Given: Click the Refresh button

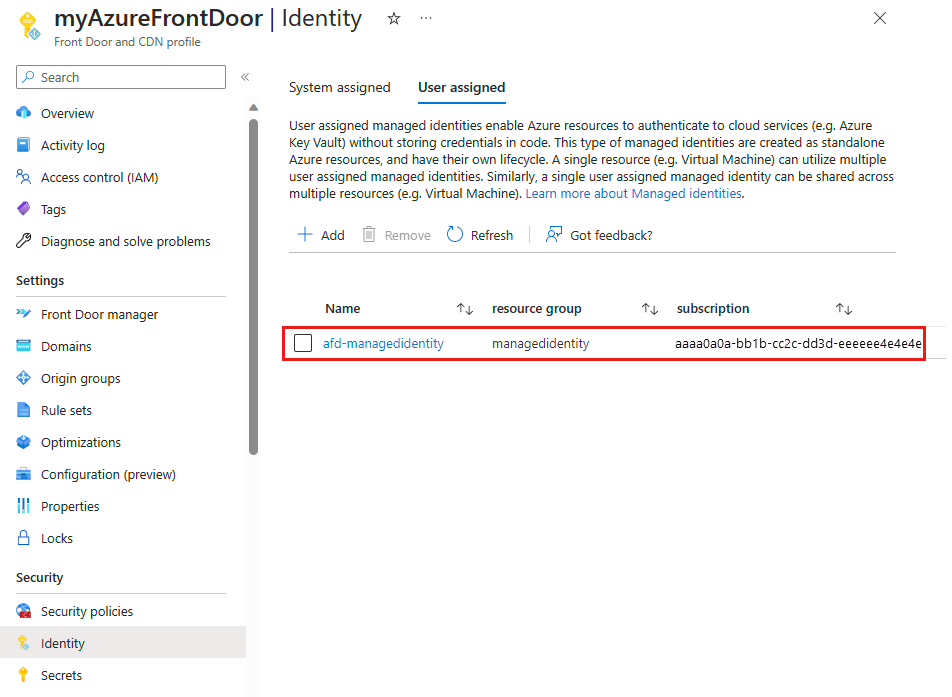Looking at the screenshot, I should click(x=480, y=234).
